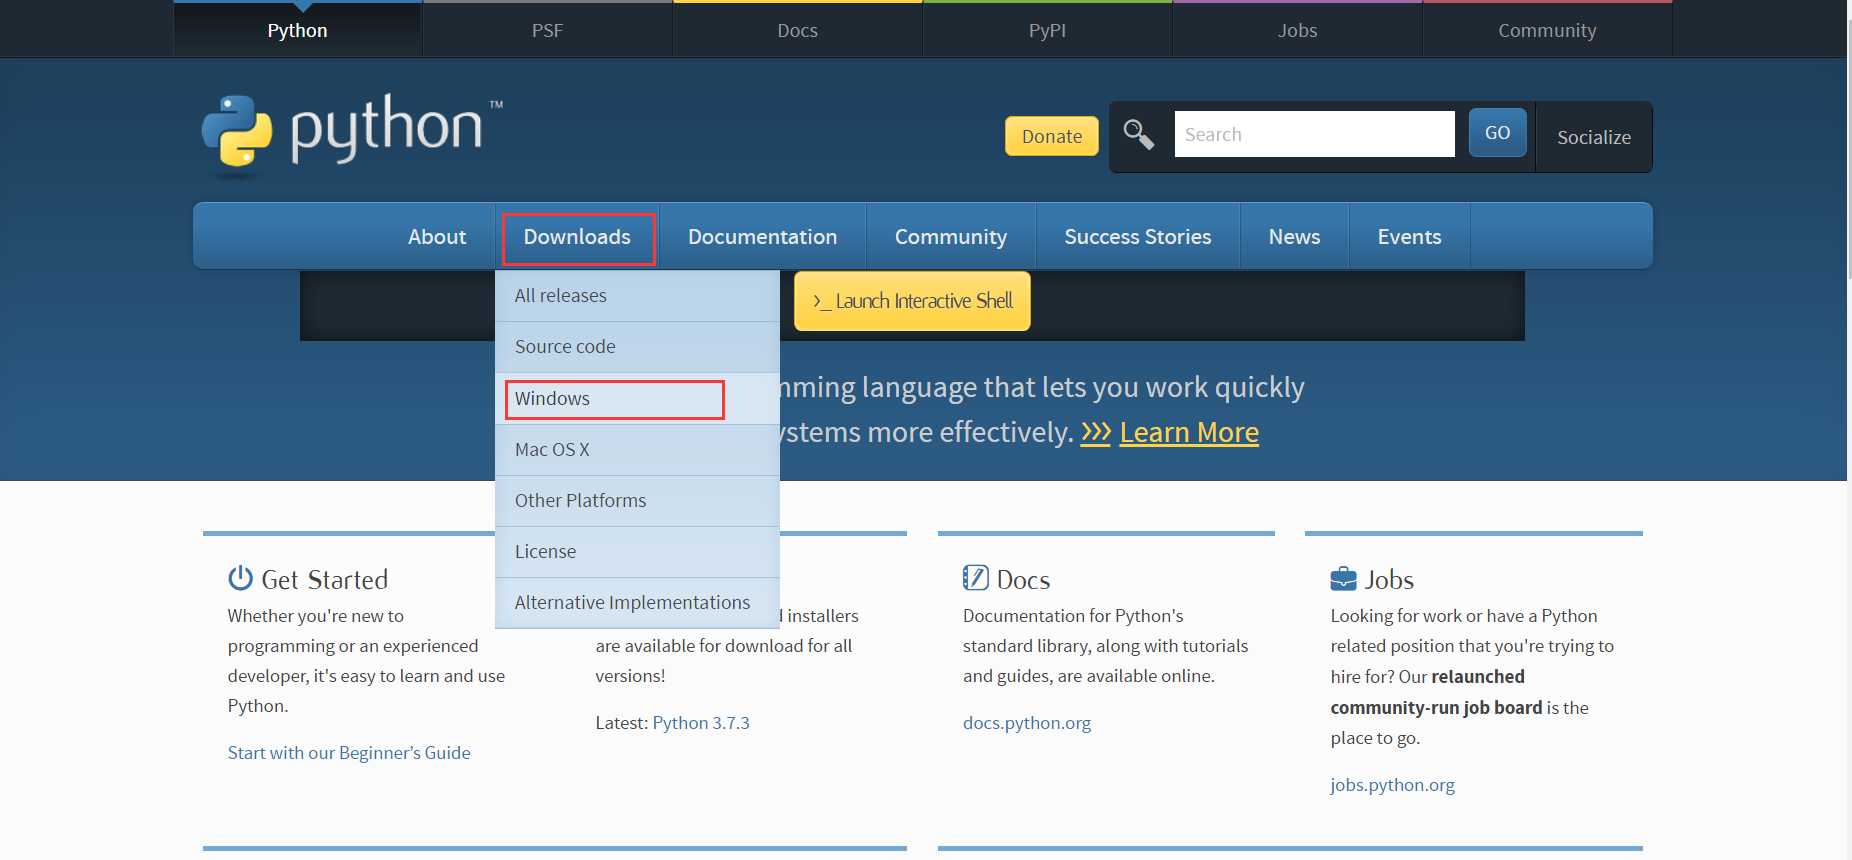Open the Success Stories navigation menu

[x=1137, y=237]
